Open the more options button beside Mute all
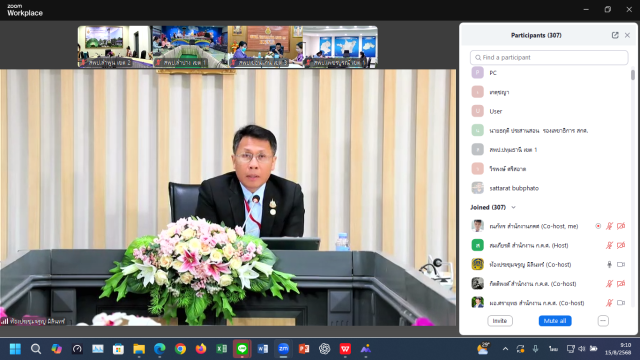The height and width of the screenshot is (360, 640). [603, 321]
